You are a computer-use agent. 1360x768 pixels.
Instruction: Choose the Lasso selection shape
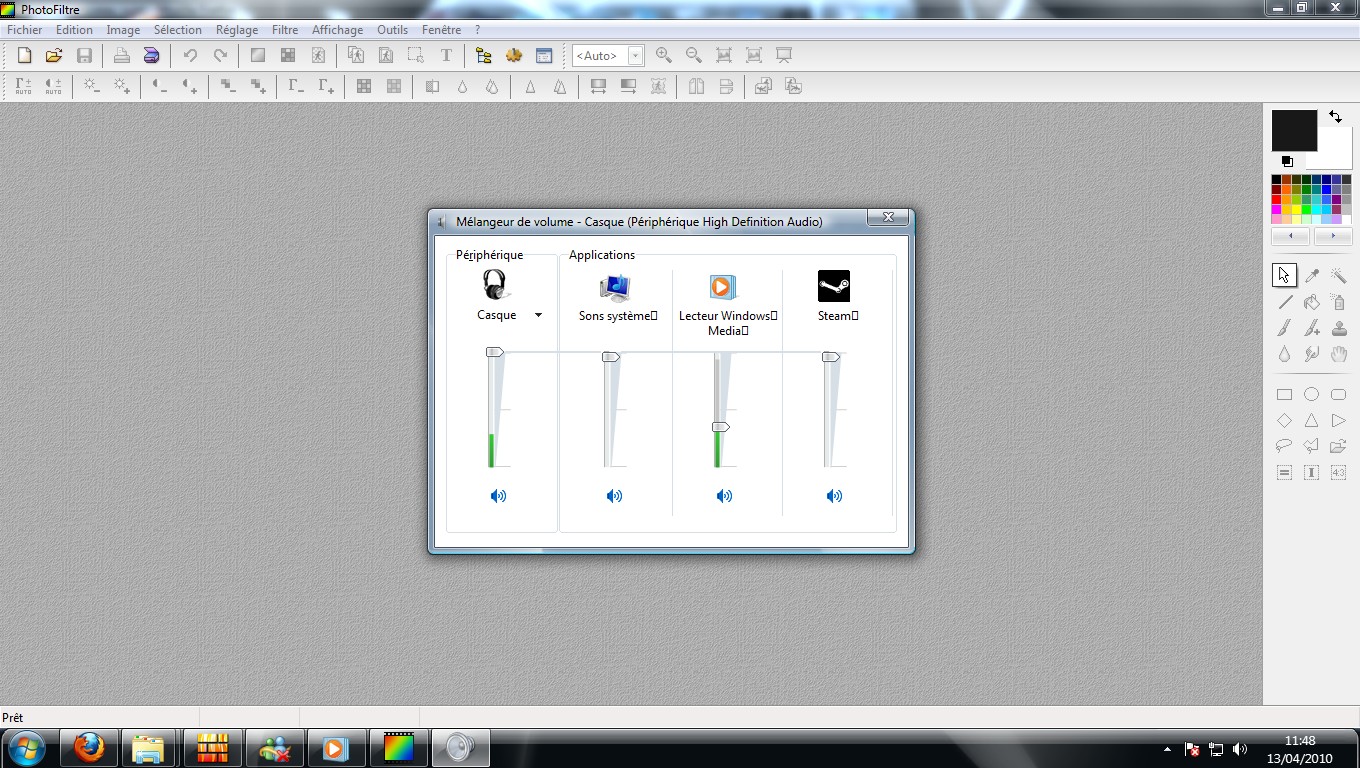(1285, 446)
